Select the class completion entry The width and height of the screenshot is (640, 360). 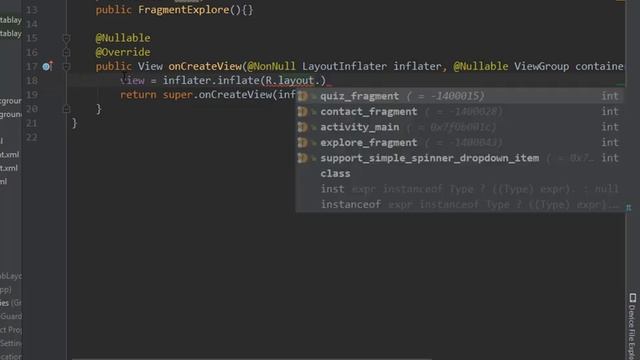coord(460,173)
